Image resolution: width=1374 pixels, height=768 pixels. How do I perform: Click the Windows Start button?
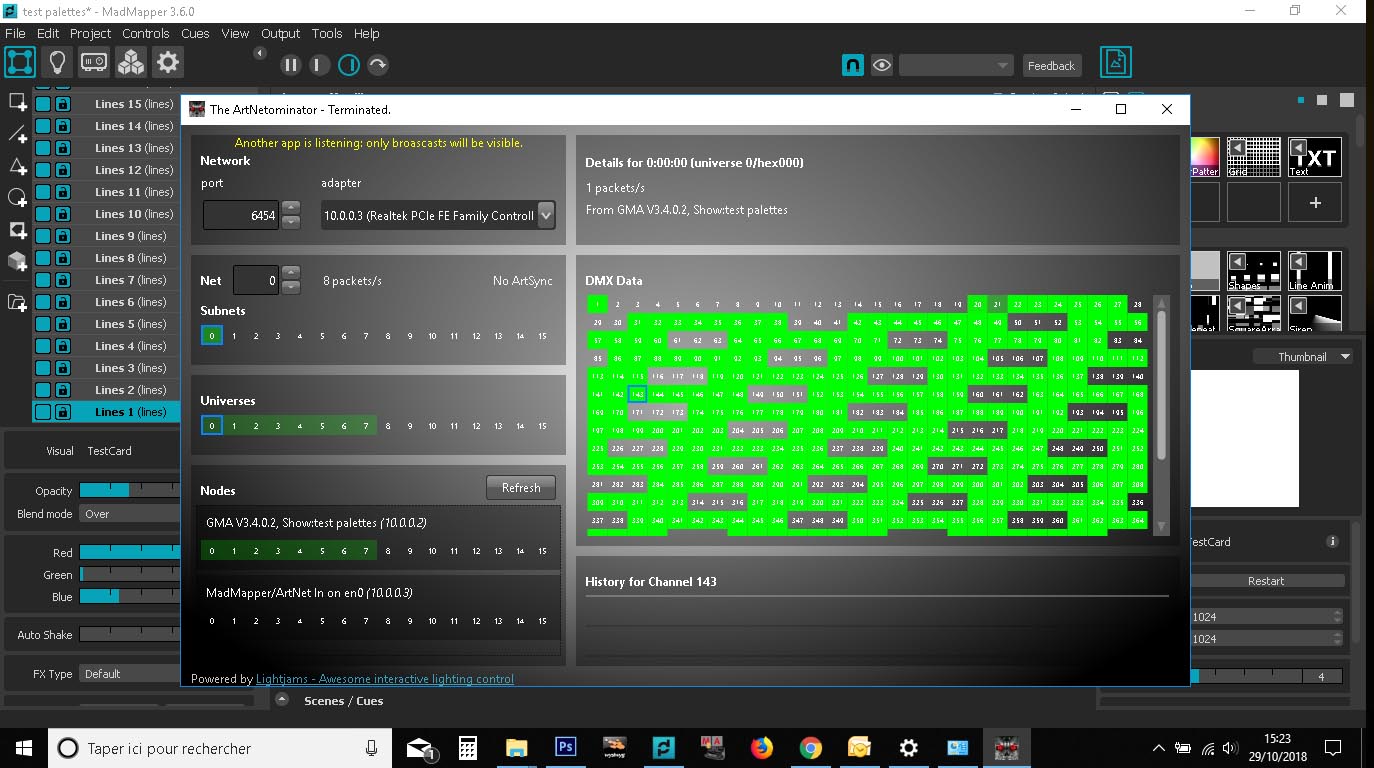coord(24,747)
